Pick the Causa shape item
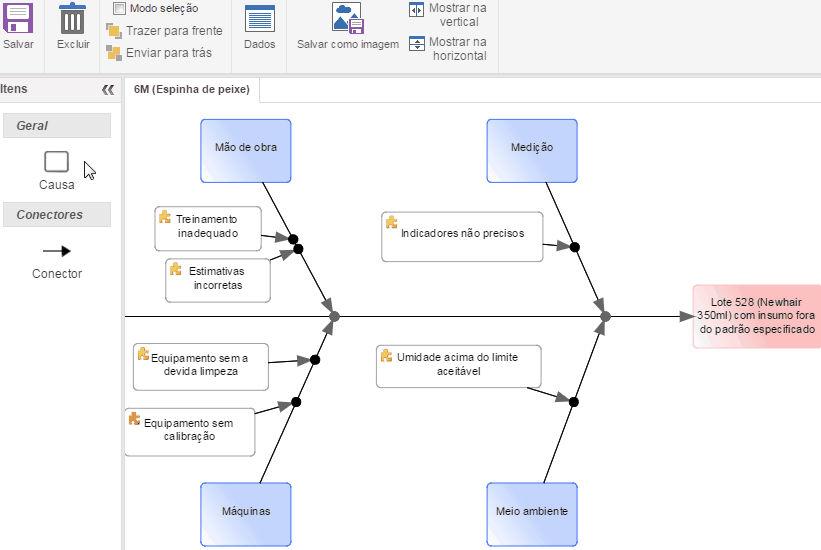Screen dimensions: 821x550 [x=57, y=162]
